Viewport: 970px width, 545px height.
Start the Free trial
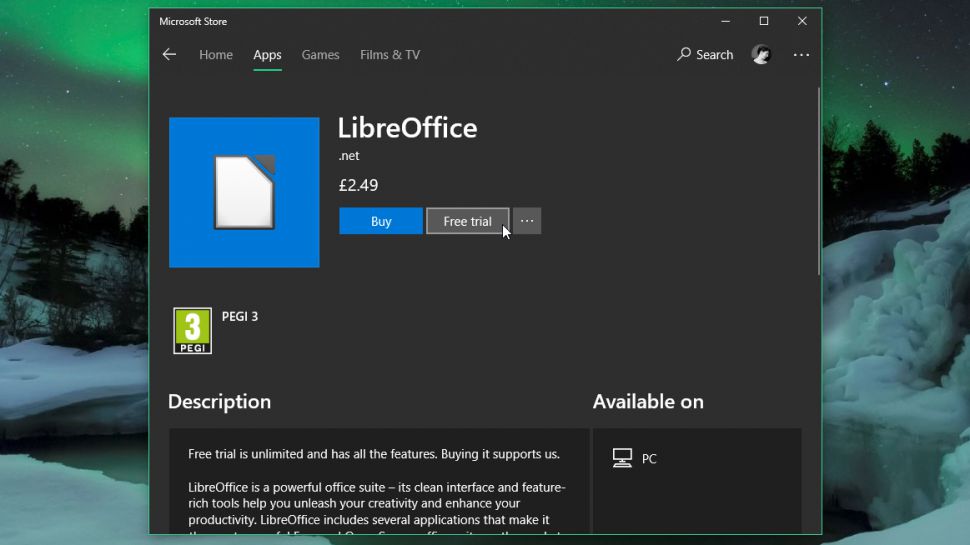(x=468, y=221)
